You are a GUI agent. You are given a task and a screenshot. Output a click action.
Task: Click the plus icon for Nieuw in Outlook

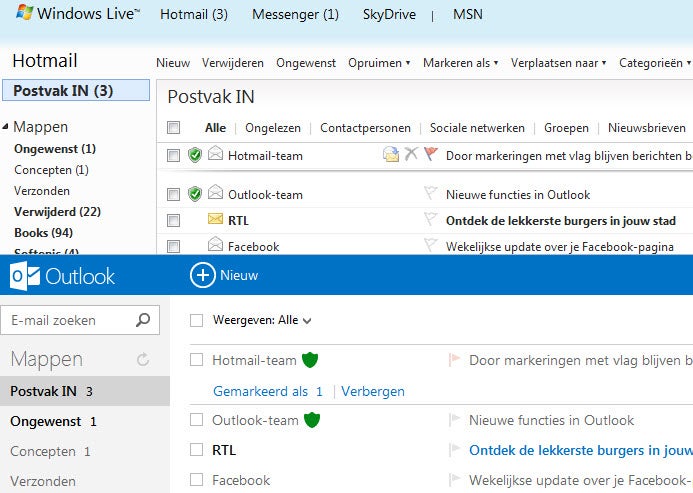pos(202,275)
